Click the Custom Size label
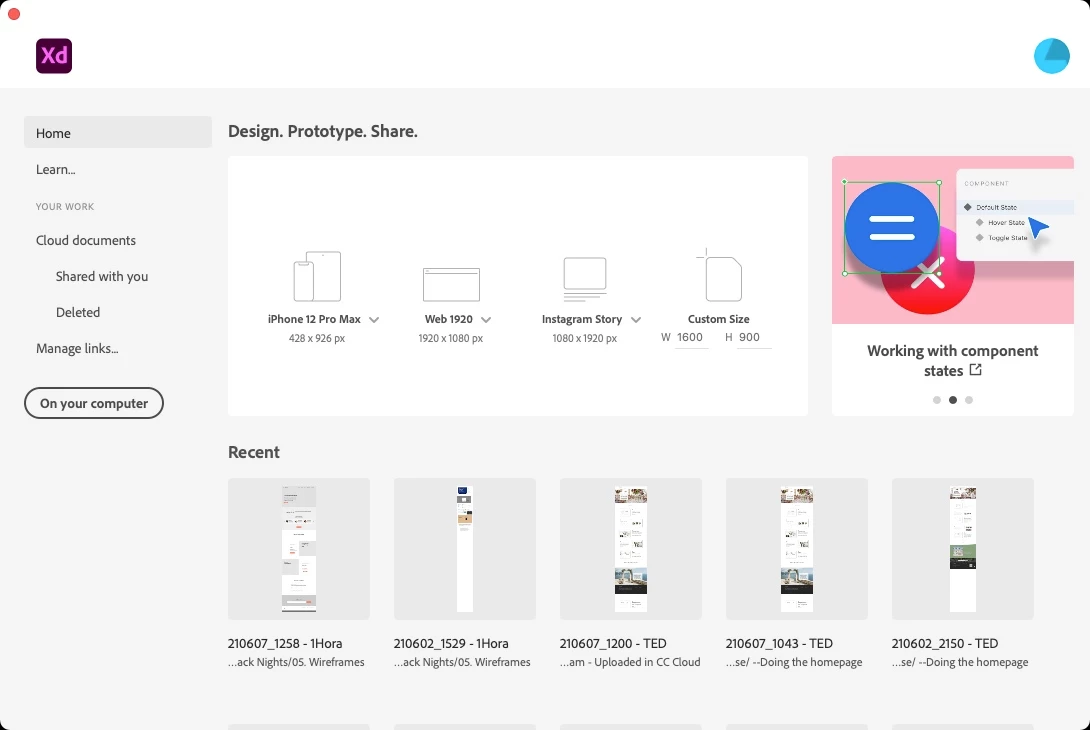Screen dimensions: 1090x730 click(719, 319)
